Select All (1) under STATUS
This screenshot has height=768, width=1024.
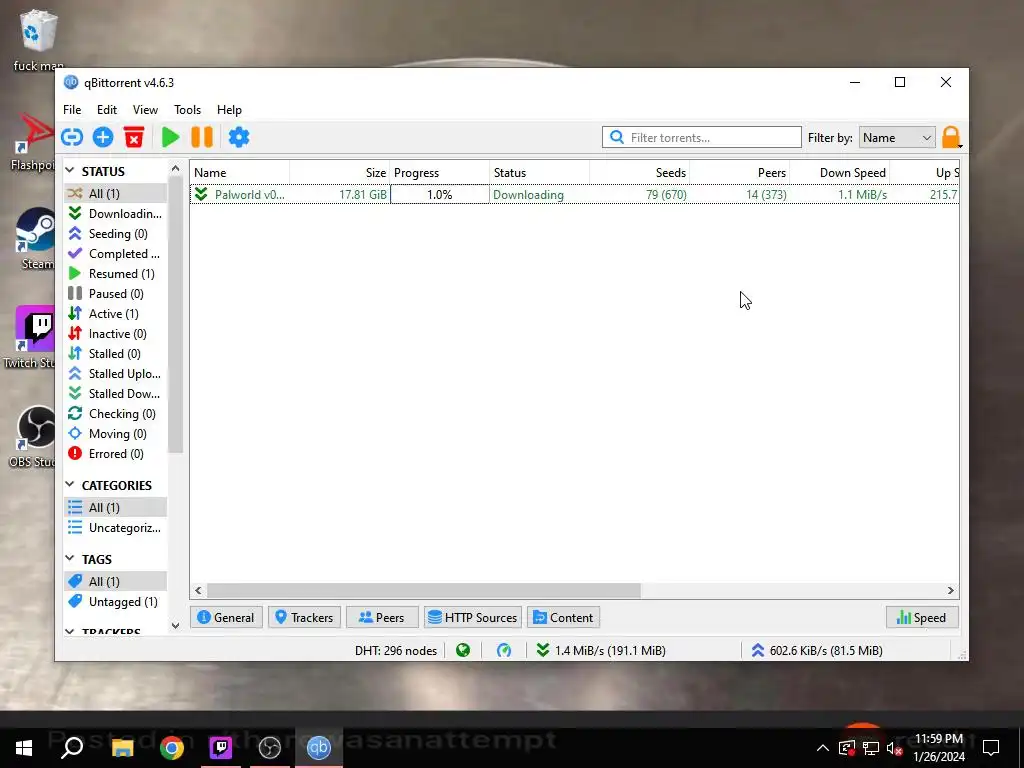(x=116, y=193)
